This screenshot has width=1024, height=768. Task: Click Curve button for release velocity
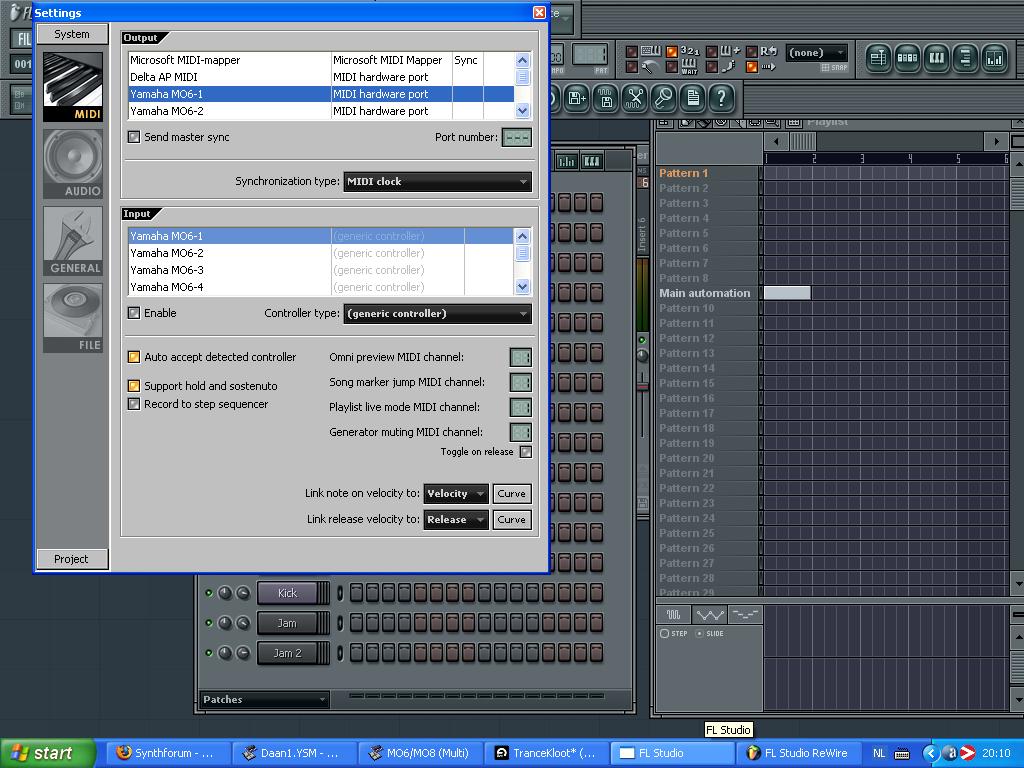coord(511,520)
